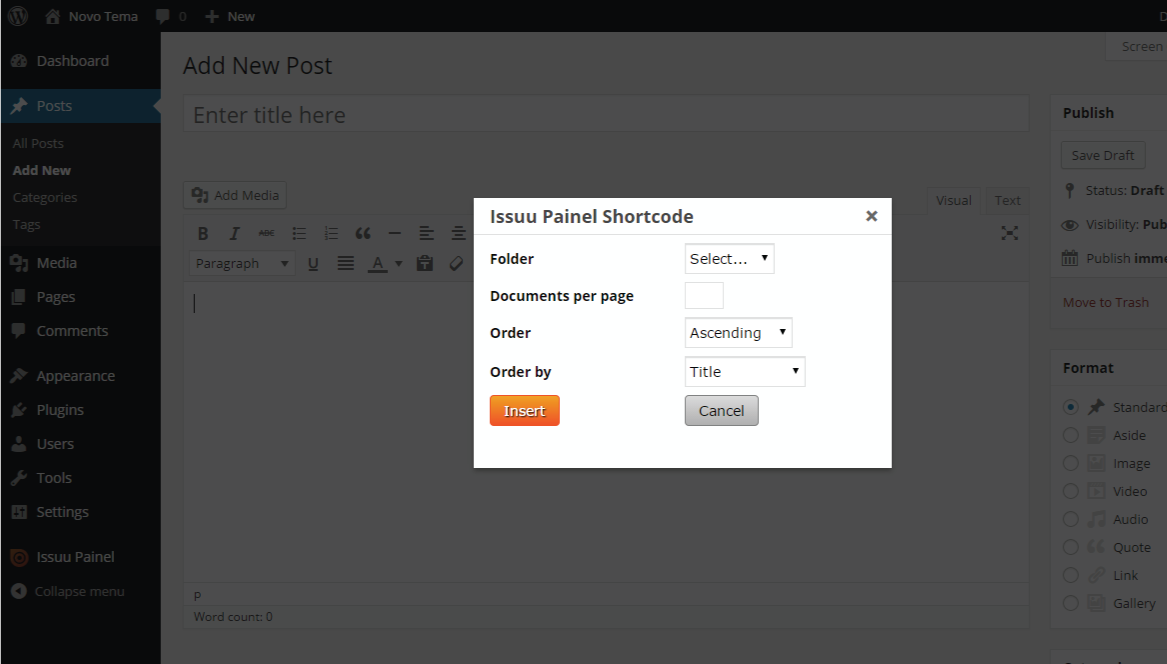The width and height of the screenshot is (1167, 664).
Task: Insert a bulleted list
Action: pyautogui.click(x=299, y=234)
